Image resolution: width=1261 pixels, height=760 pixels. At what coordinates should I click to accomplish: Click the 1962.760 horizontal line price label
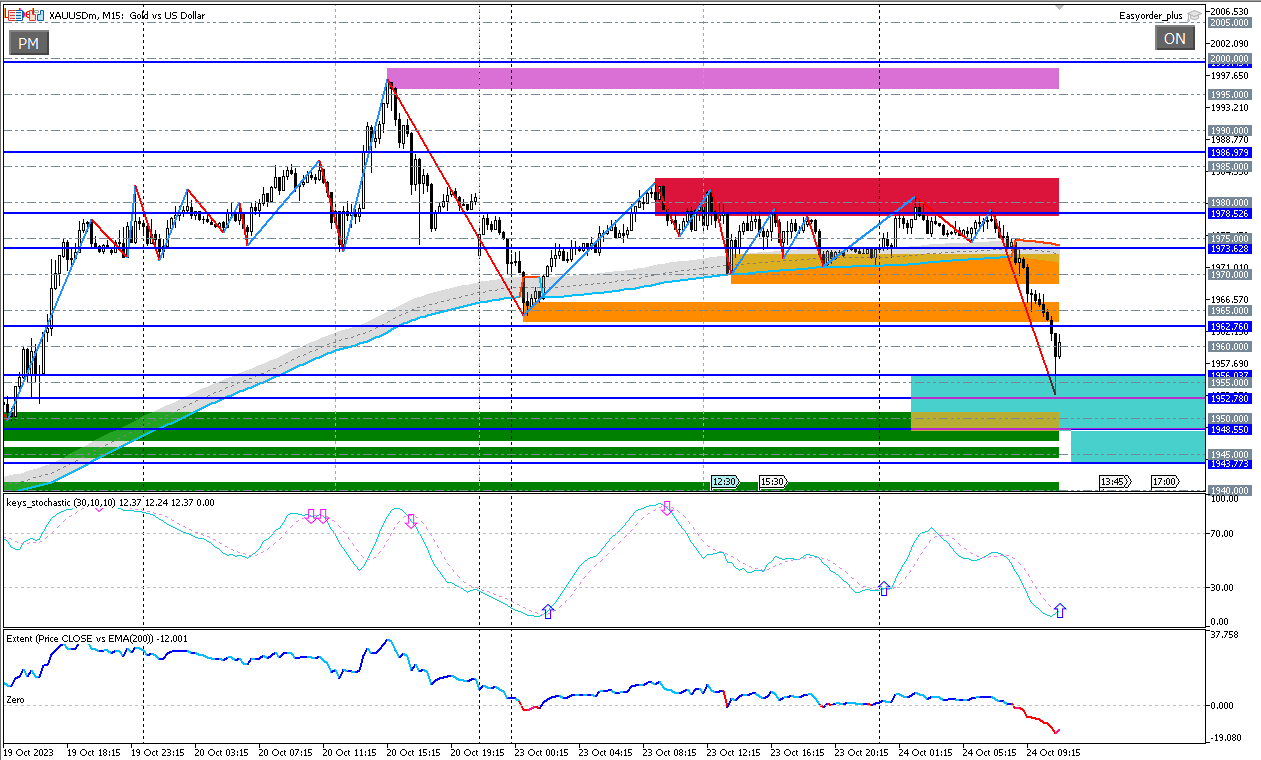pyautogui.click(x=1229, y=327)
